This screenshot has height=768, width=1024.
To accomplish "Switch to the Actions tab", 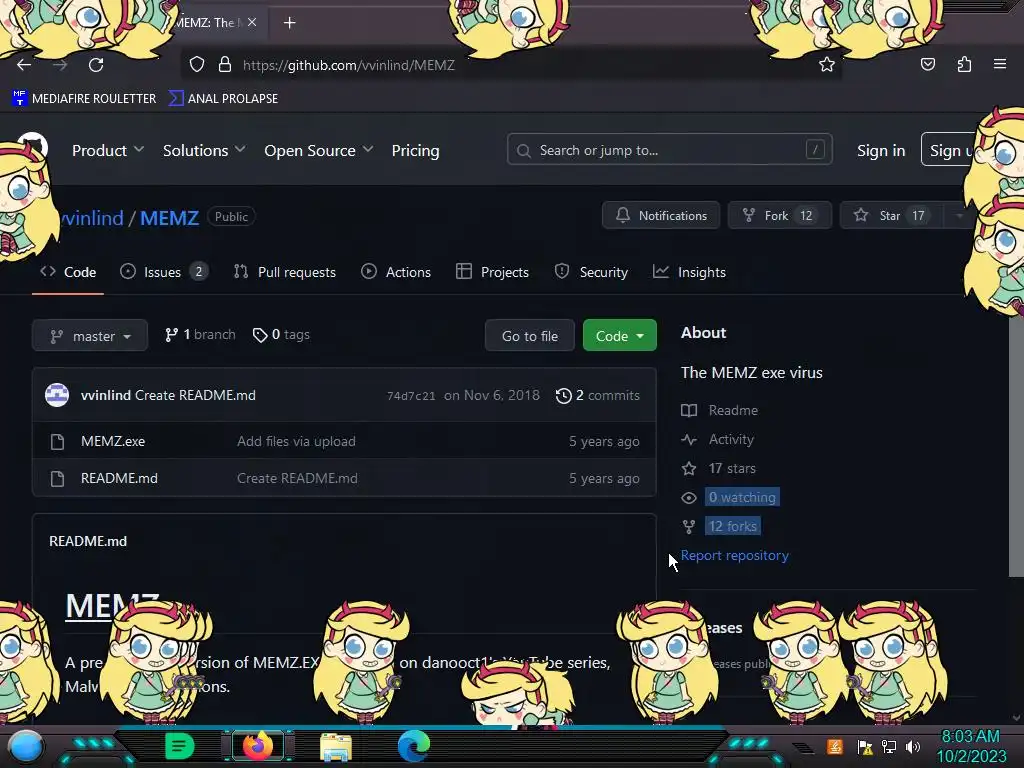I will [396, 272].
